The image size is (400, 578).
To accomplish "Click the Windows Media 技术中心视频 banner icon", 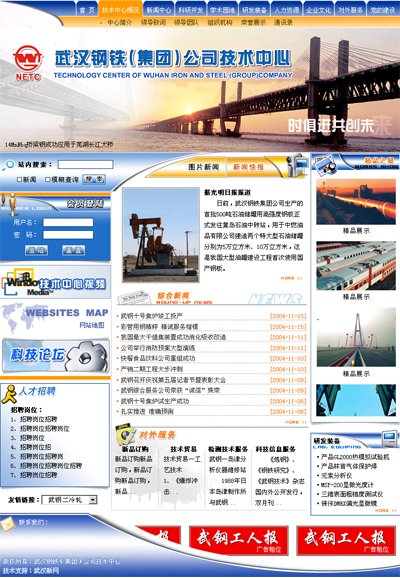I will point(18,282).
